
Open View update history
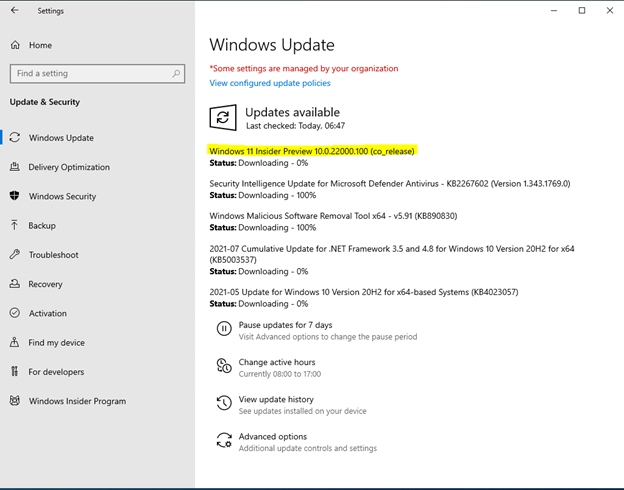tap(276, 399)
